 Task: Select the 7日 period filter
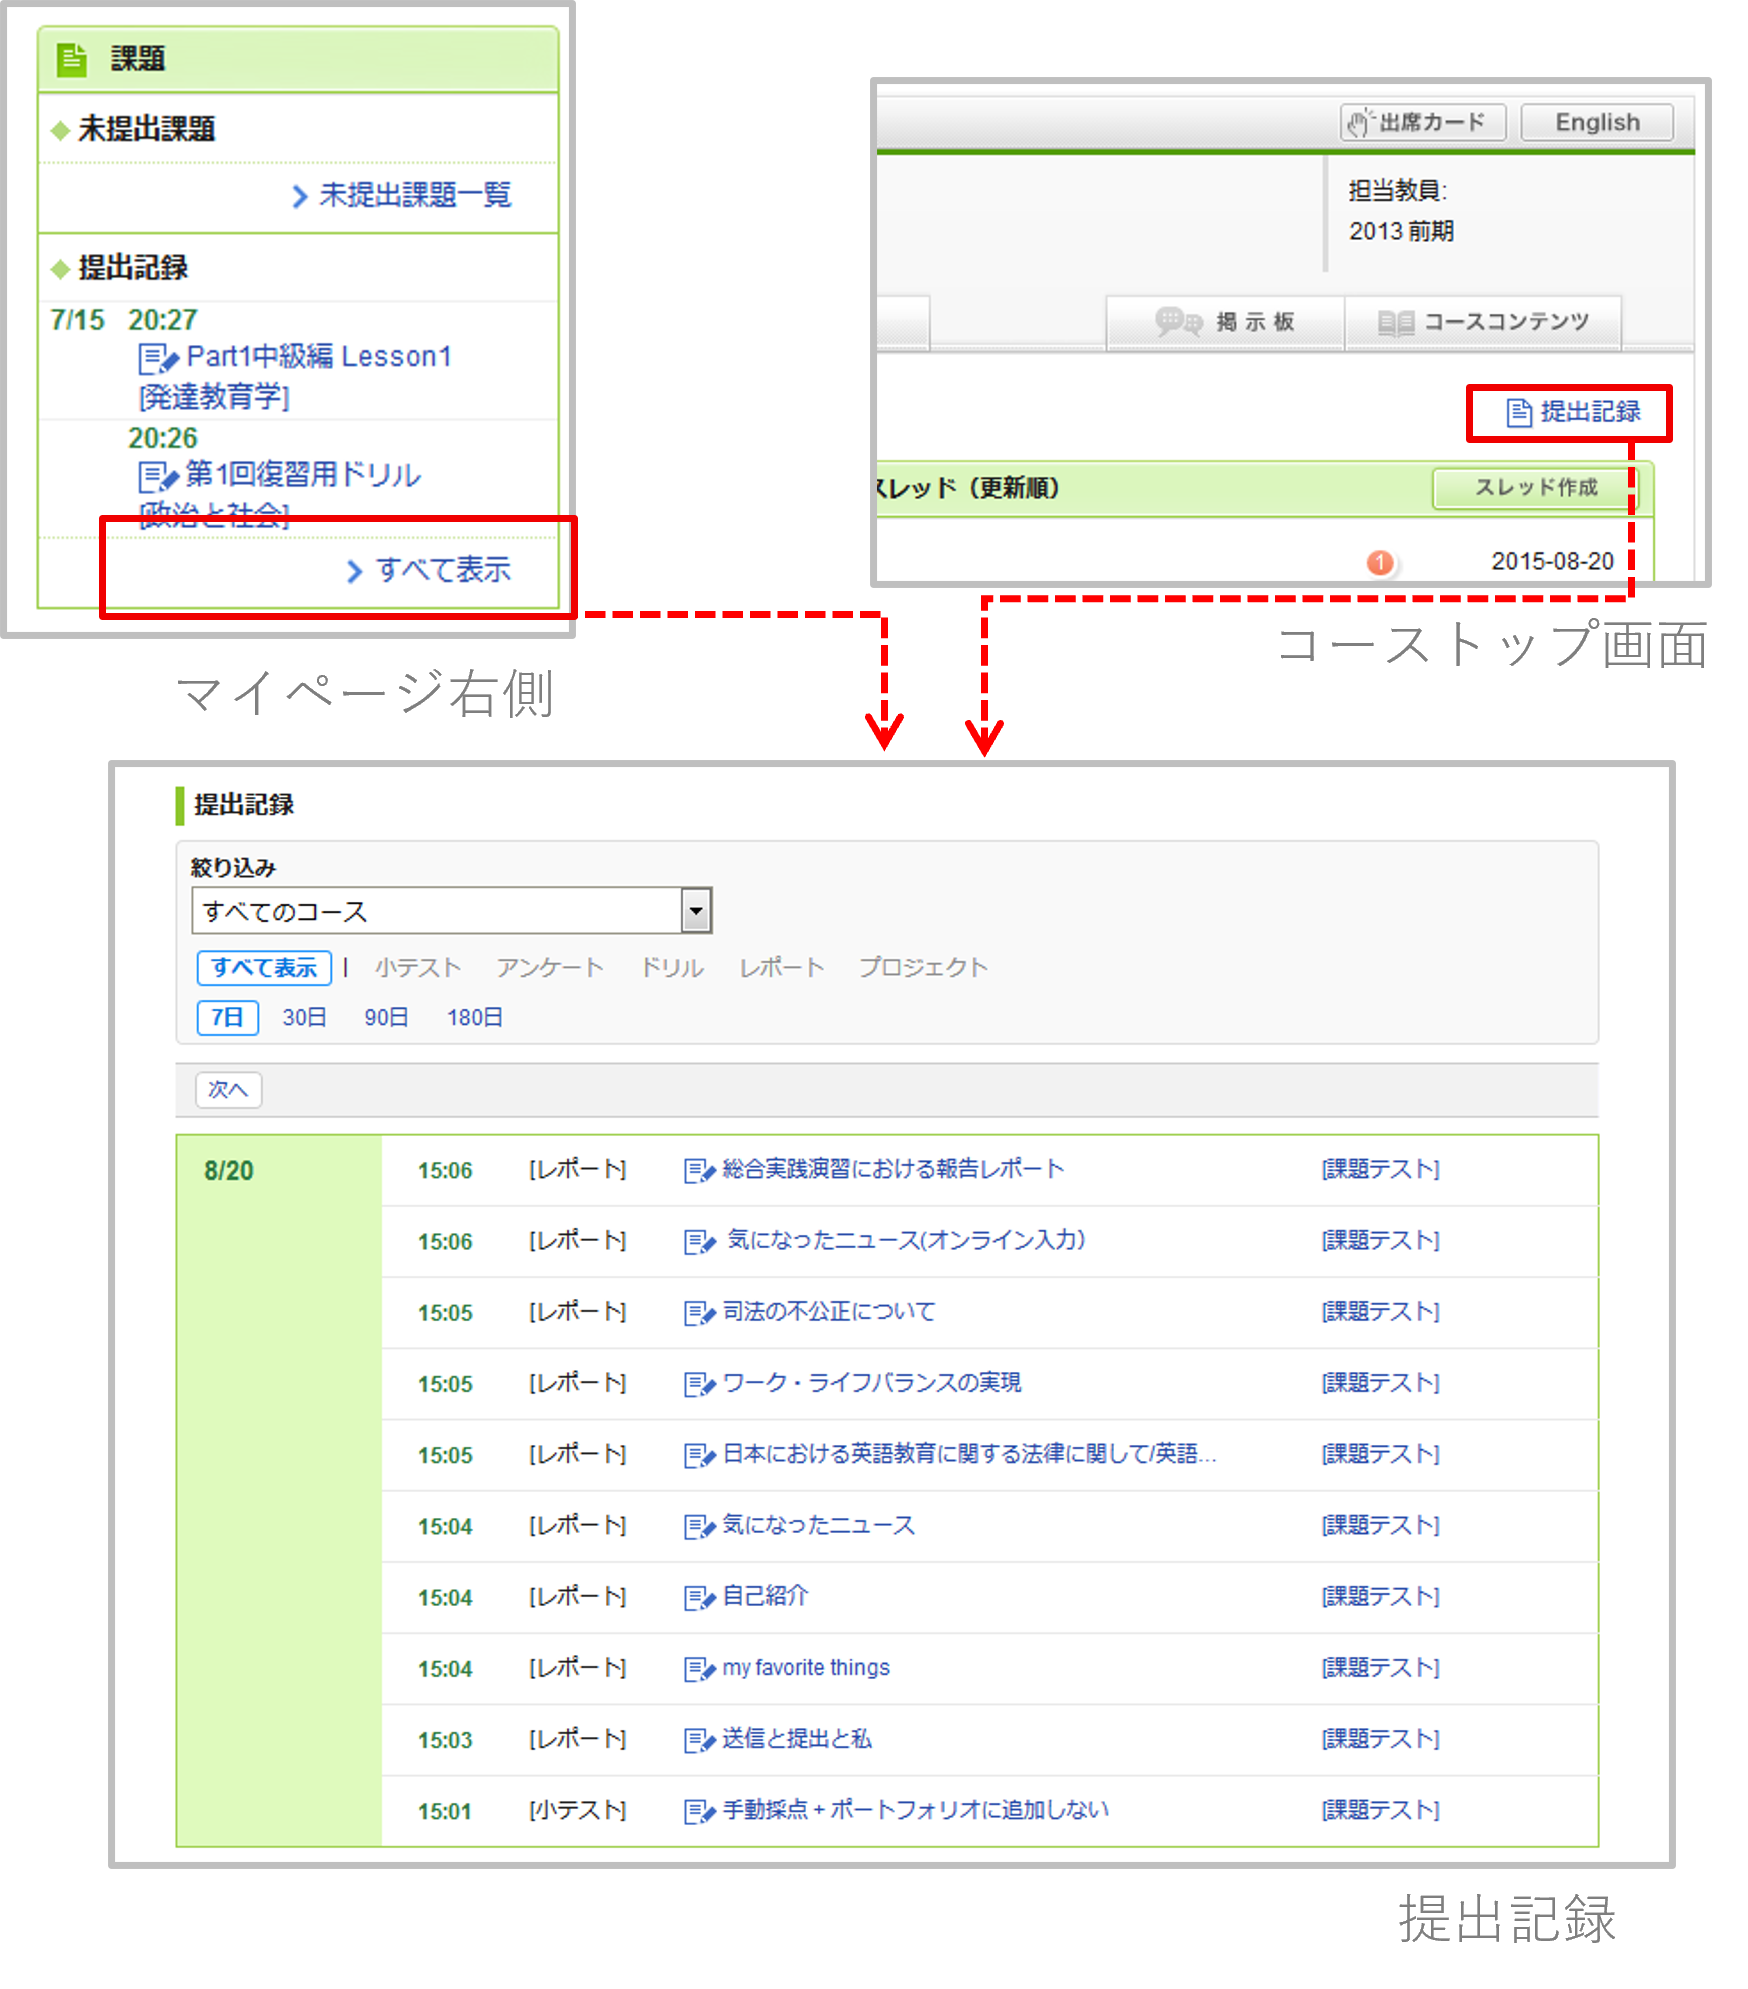click(x=228, y=1017)
